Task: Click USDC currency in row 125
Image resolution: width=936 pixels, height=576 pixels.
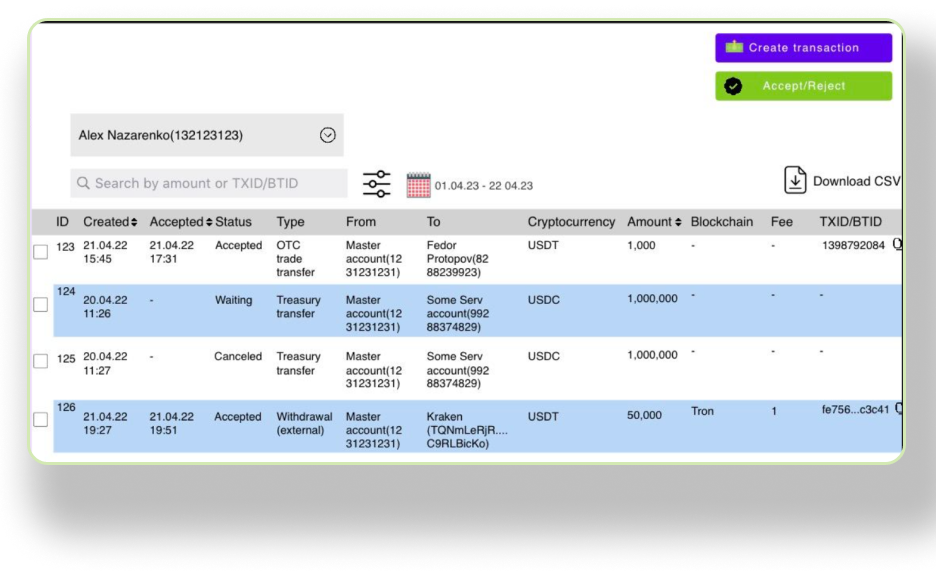Action: click(543, 356)
